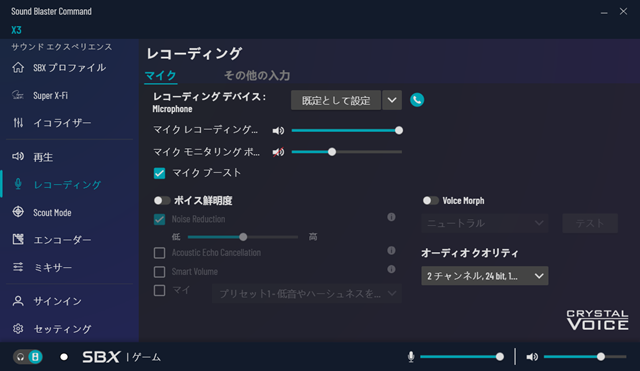
Task: Open オーディオ クオリティ 2 チャンネル dropdown
Action: coord(484,276)
